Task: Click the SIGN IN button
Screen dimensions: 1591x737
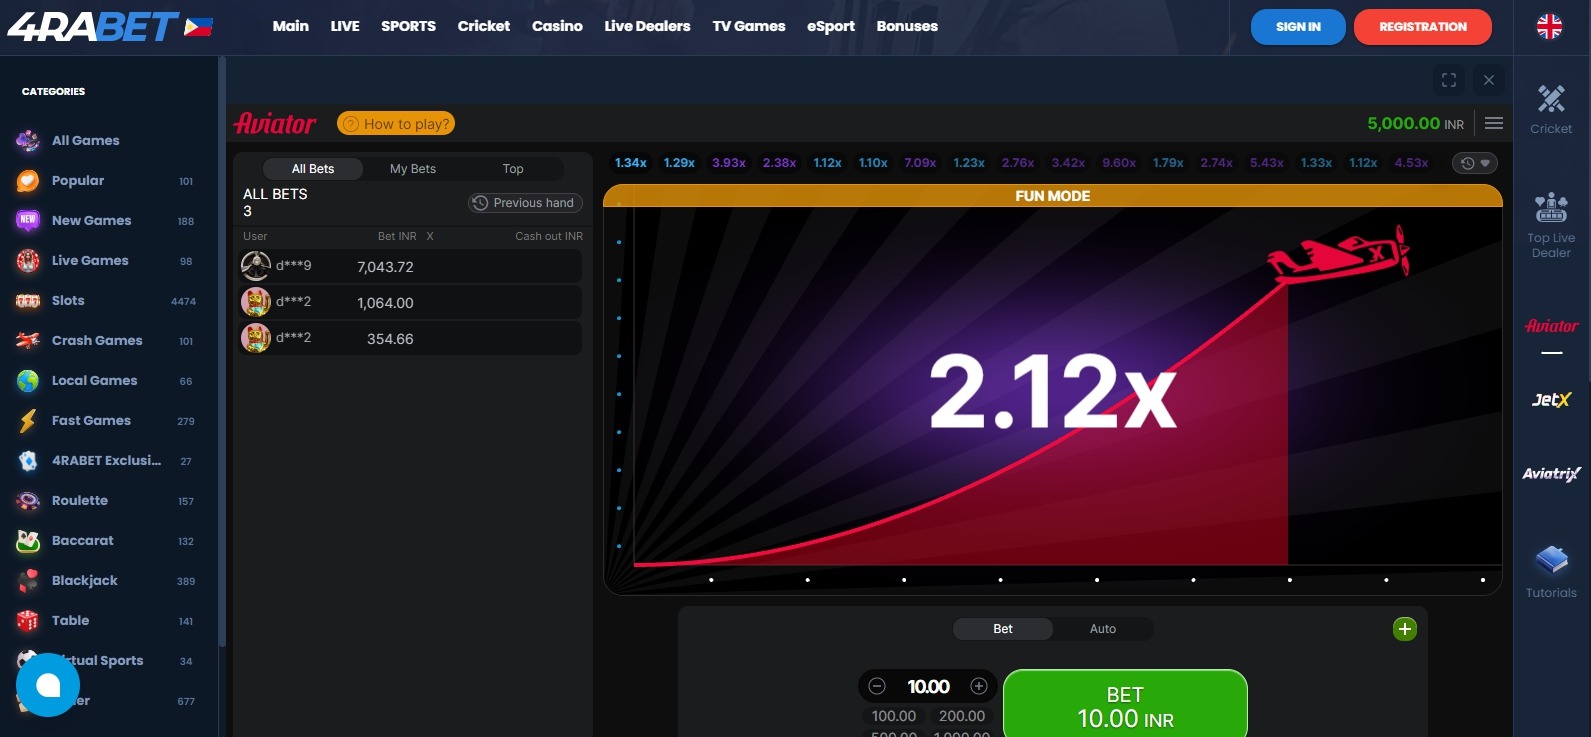Action: point(1298,27)
